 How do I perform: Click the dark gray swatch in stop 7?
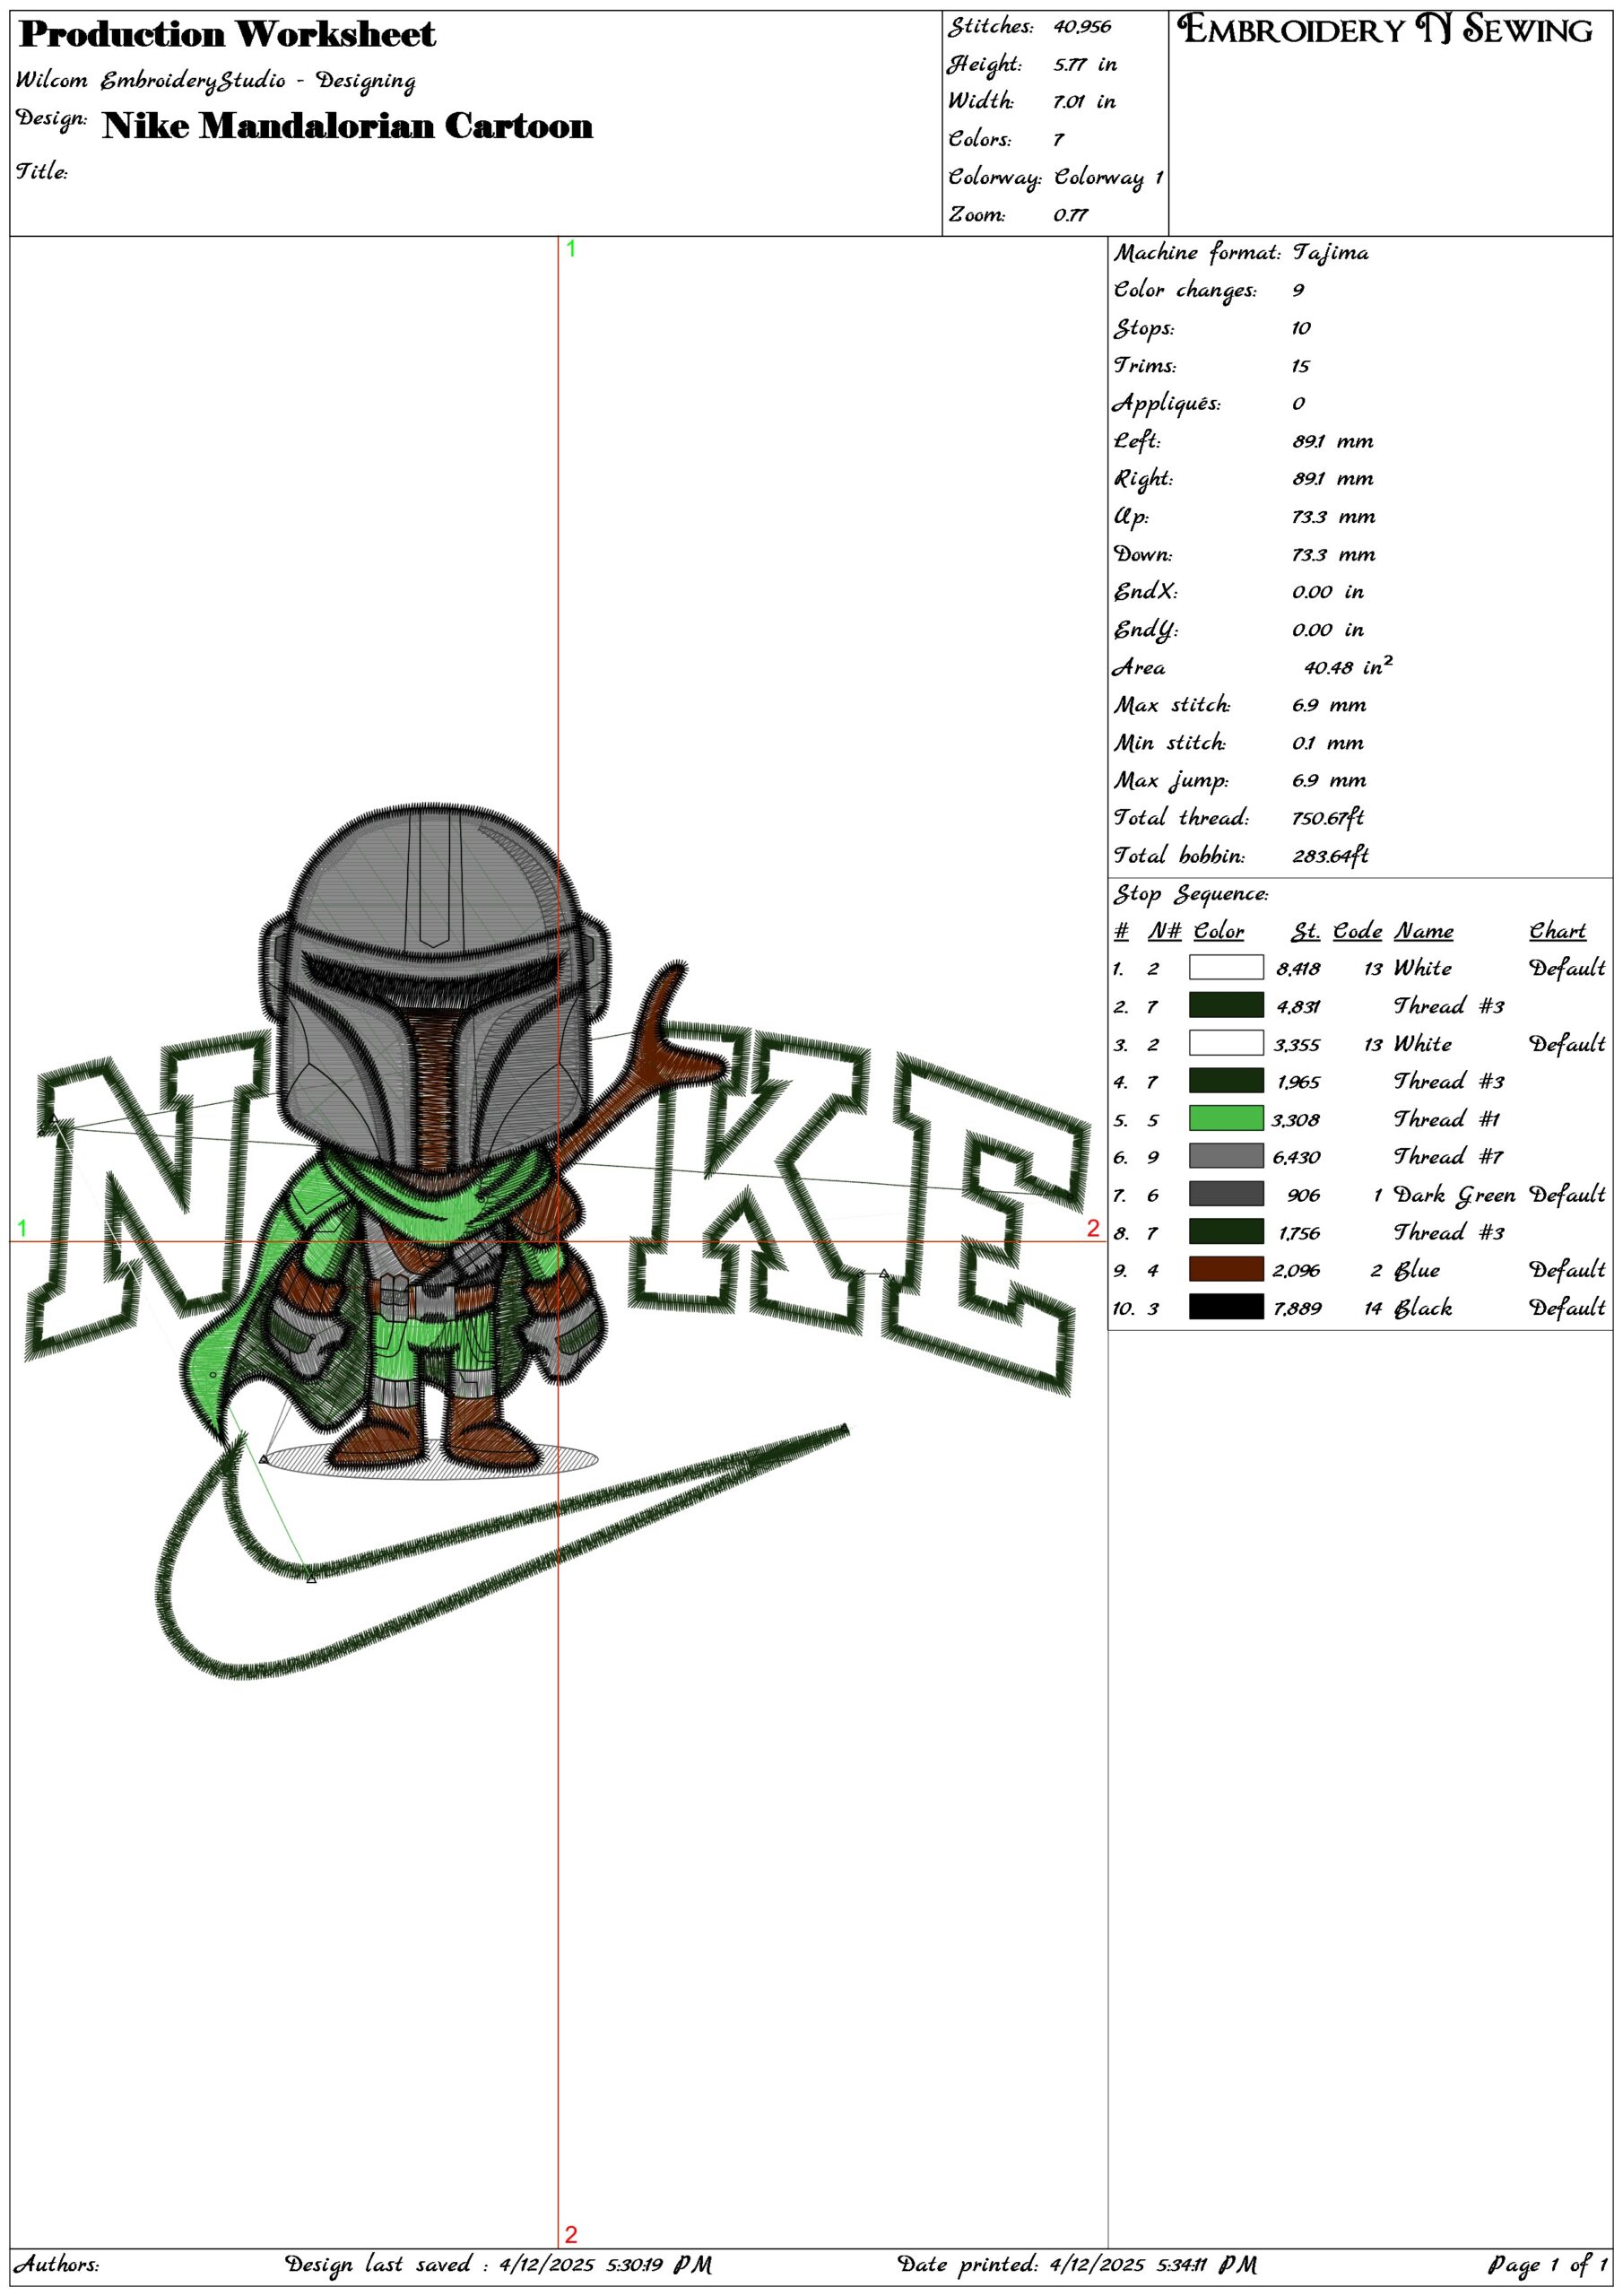pos(1226,1194)
